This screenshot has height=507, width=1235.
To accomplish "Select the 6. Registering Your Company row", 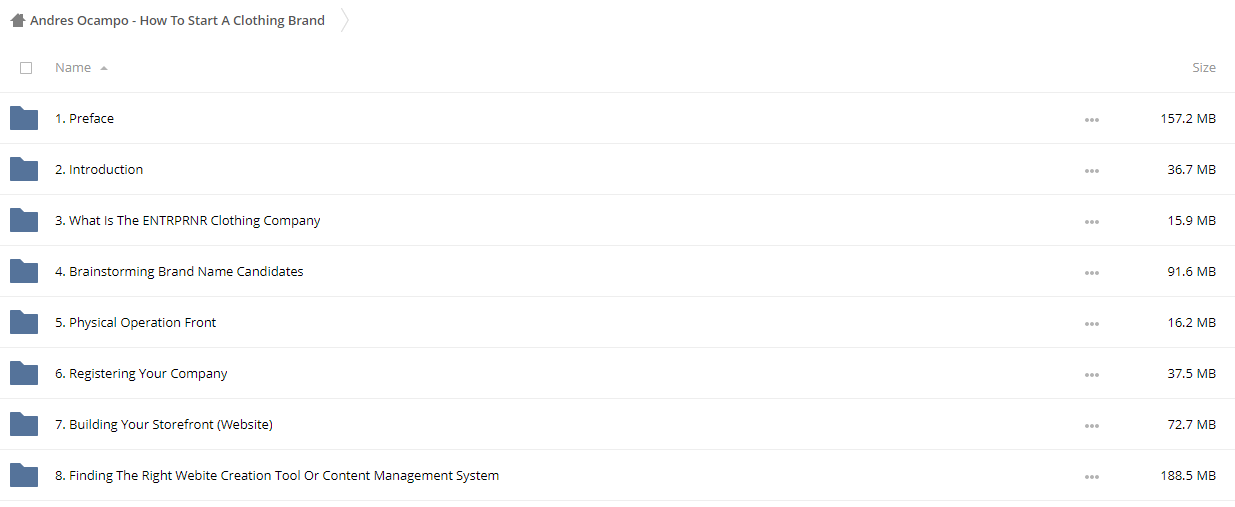I will (617, 373).
